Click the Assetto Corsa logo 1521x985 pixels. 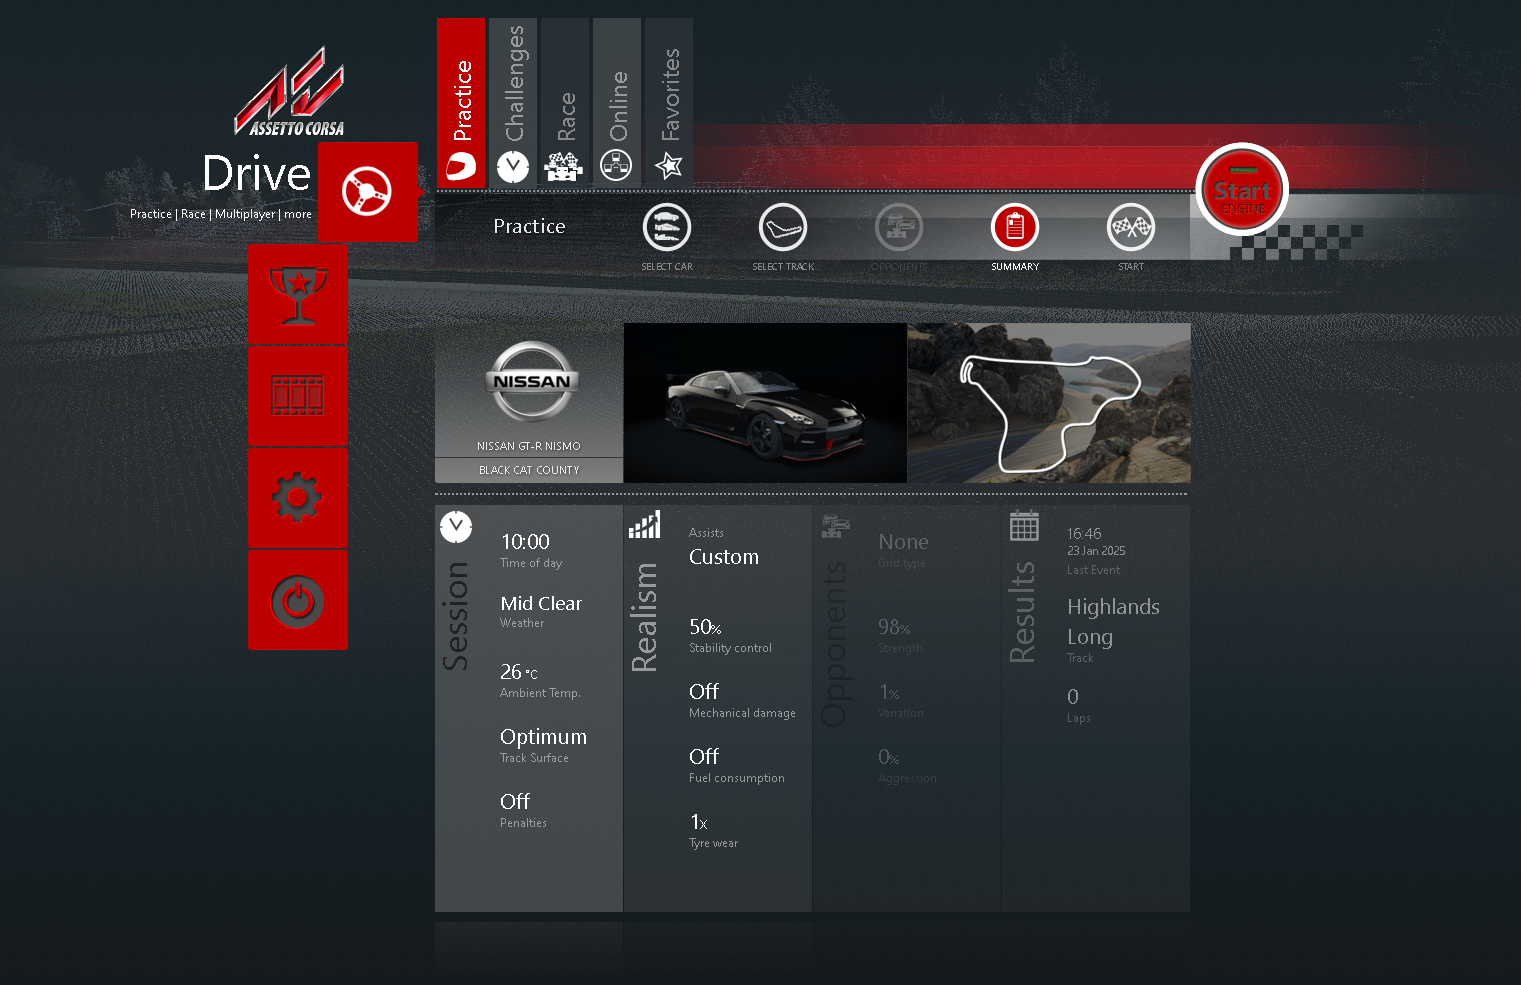point(290,92)
